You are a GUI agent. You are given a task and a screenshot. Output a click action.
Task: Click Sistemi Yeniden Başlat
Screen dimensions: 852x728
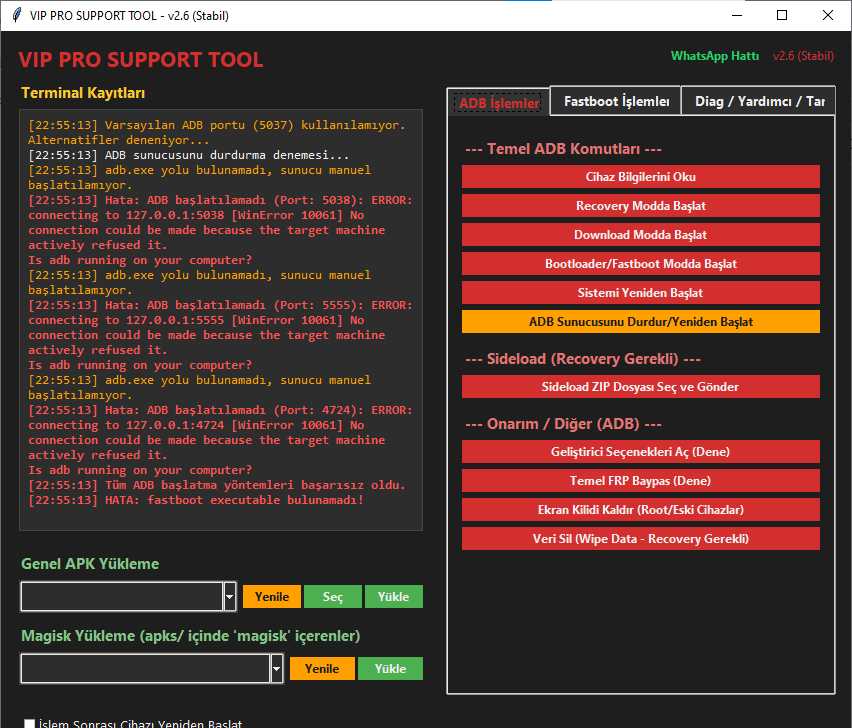click(640, 294)
